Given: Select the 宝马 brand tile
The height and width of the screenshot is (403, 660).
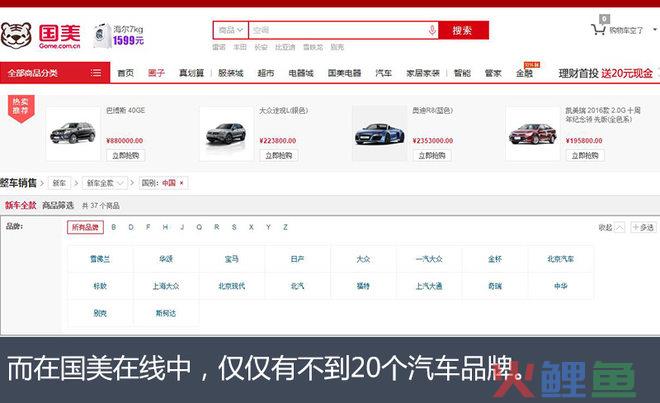Looking at the screenshot, I should click(232, 259).
